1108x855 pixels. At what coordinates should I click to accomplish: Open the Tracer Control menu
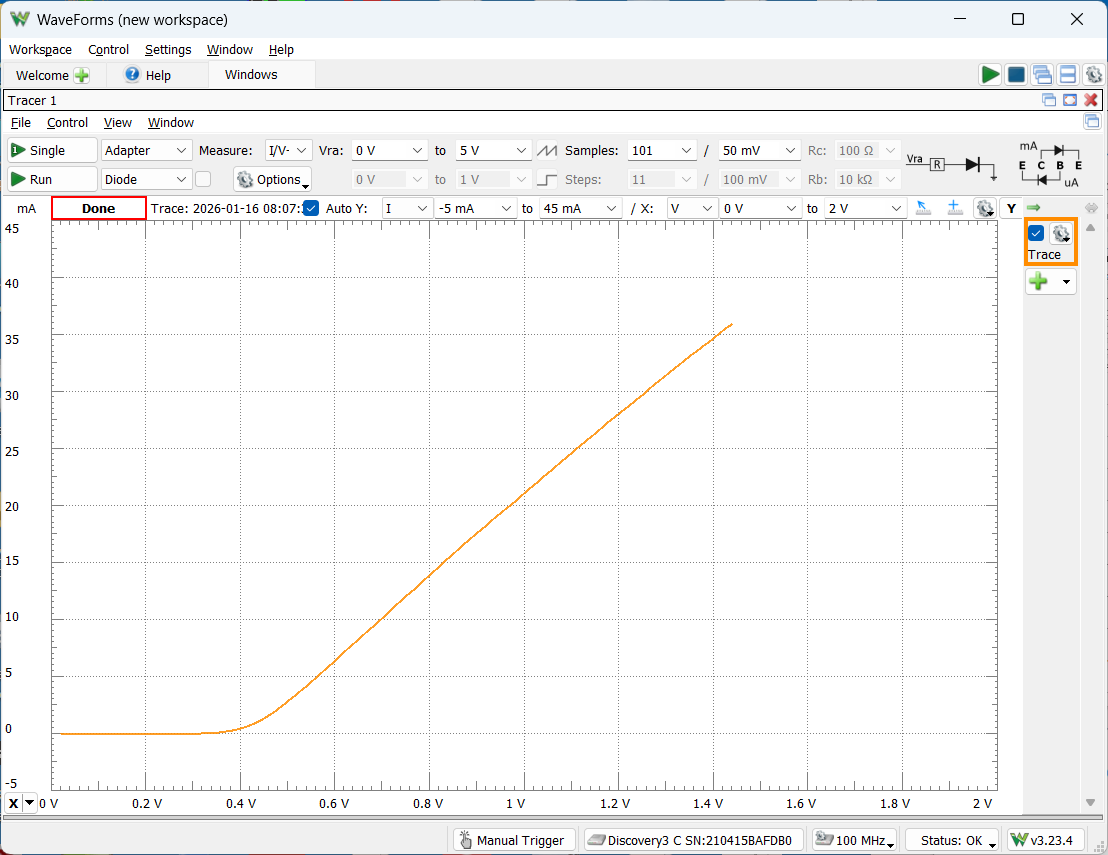coord(67,122)
